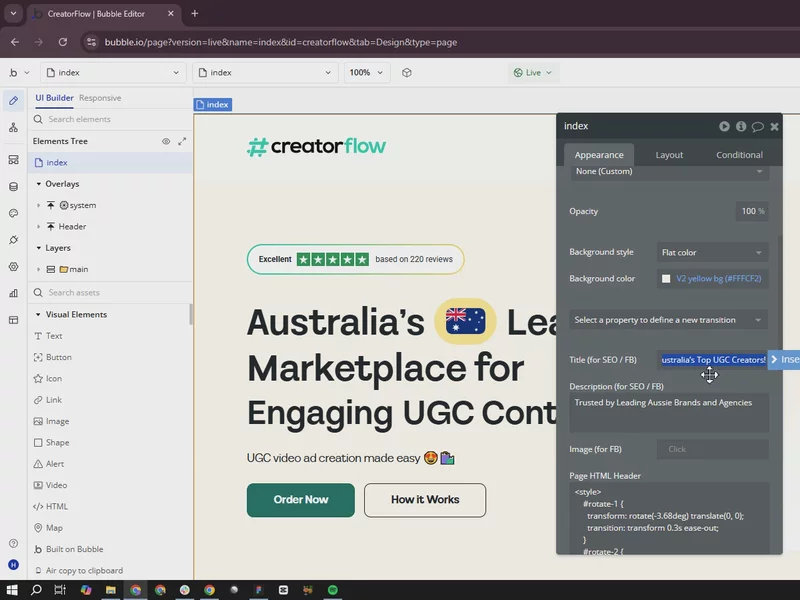Click site info icon in address bar
Image resolution: width=800 pixels, height=600 pixels.
(x=91, y=42)
